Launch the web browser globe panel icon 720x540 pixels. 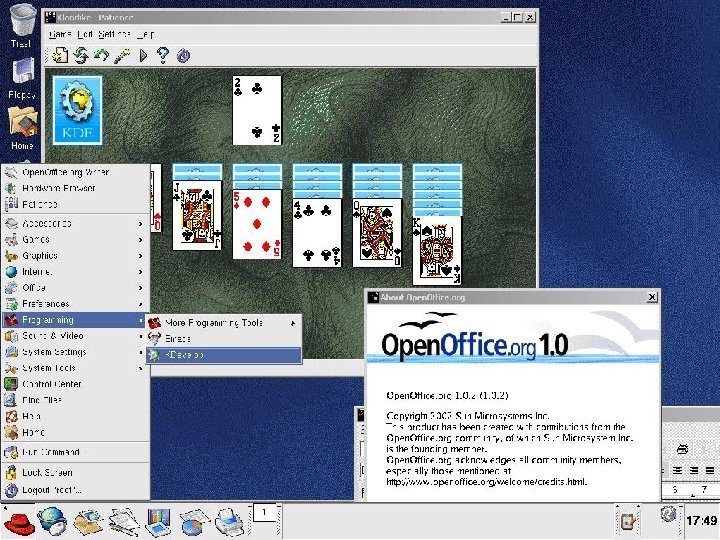pyautogui.click(x=52, y=522)
